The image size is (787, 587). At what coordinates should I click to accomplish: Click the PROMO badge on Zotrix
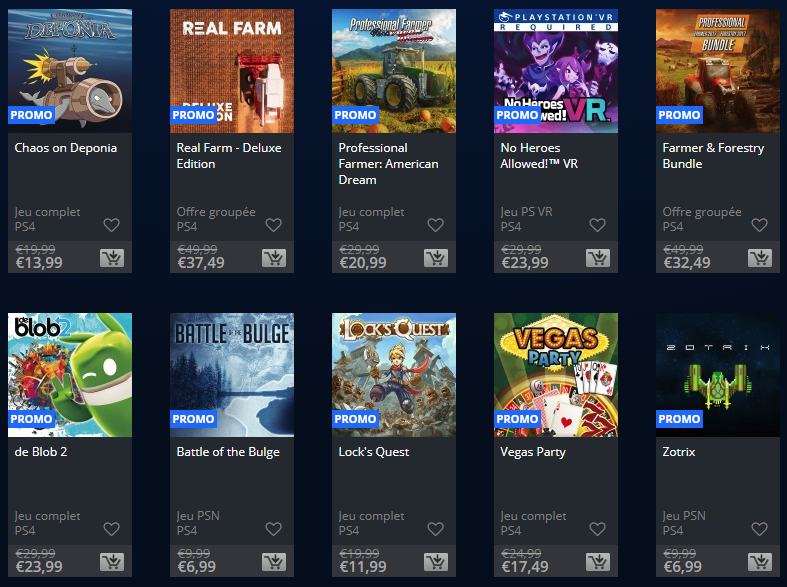(x=679, y=419)
